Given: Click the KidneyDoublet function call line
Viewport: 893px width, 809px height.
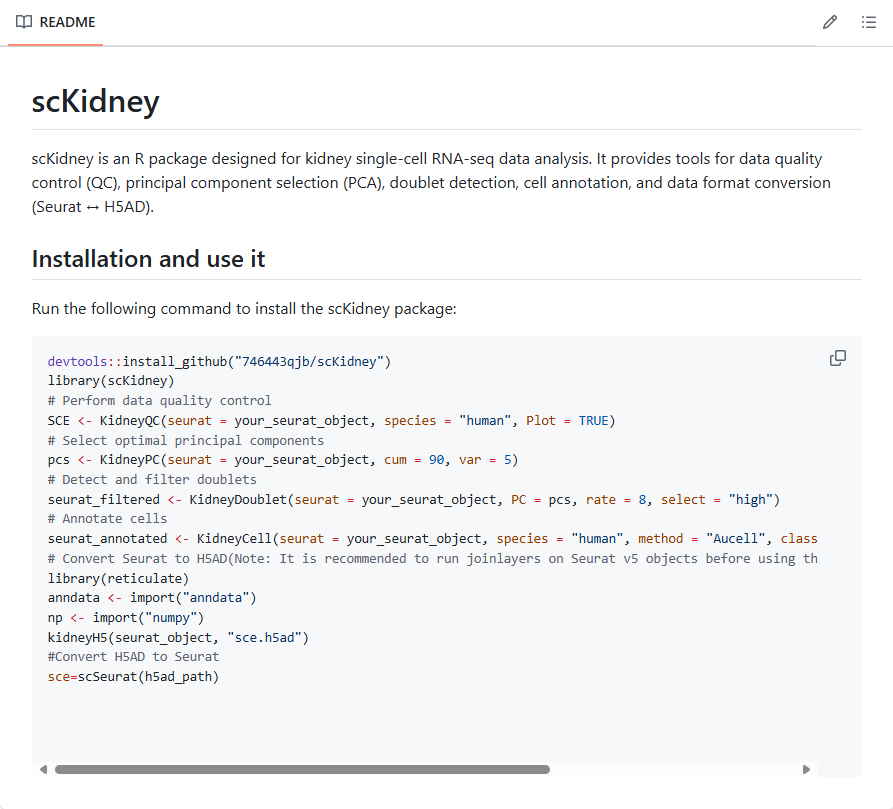Looking at the screenshot, I should 413,500.
